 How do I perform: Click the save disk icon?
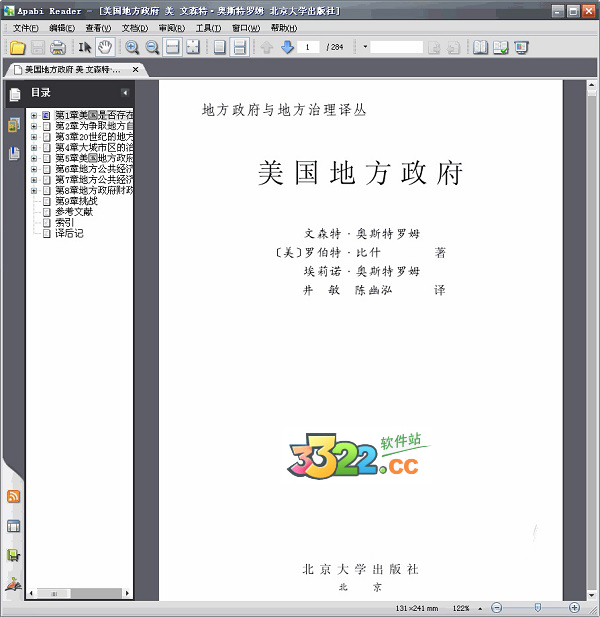[x=38, y=48]
